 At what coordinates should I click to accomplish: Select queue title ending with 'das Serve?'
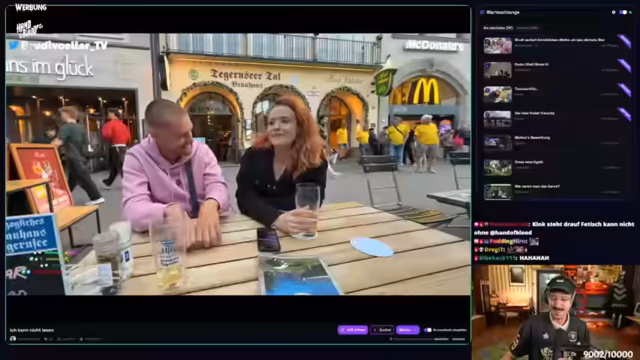tap(537, 187)
